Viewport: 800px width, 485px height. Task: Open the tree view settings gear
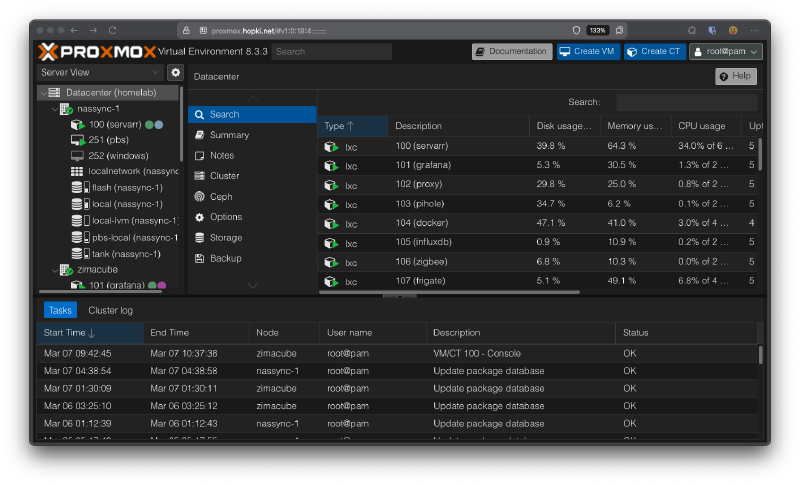pyautogui.click(x=175, y=73)
